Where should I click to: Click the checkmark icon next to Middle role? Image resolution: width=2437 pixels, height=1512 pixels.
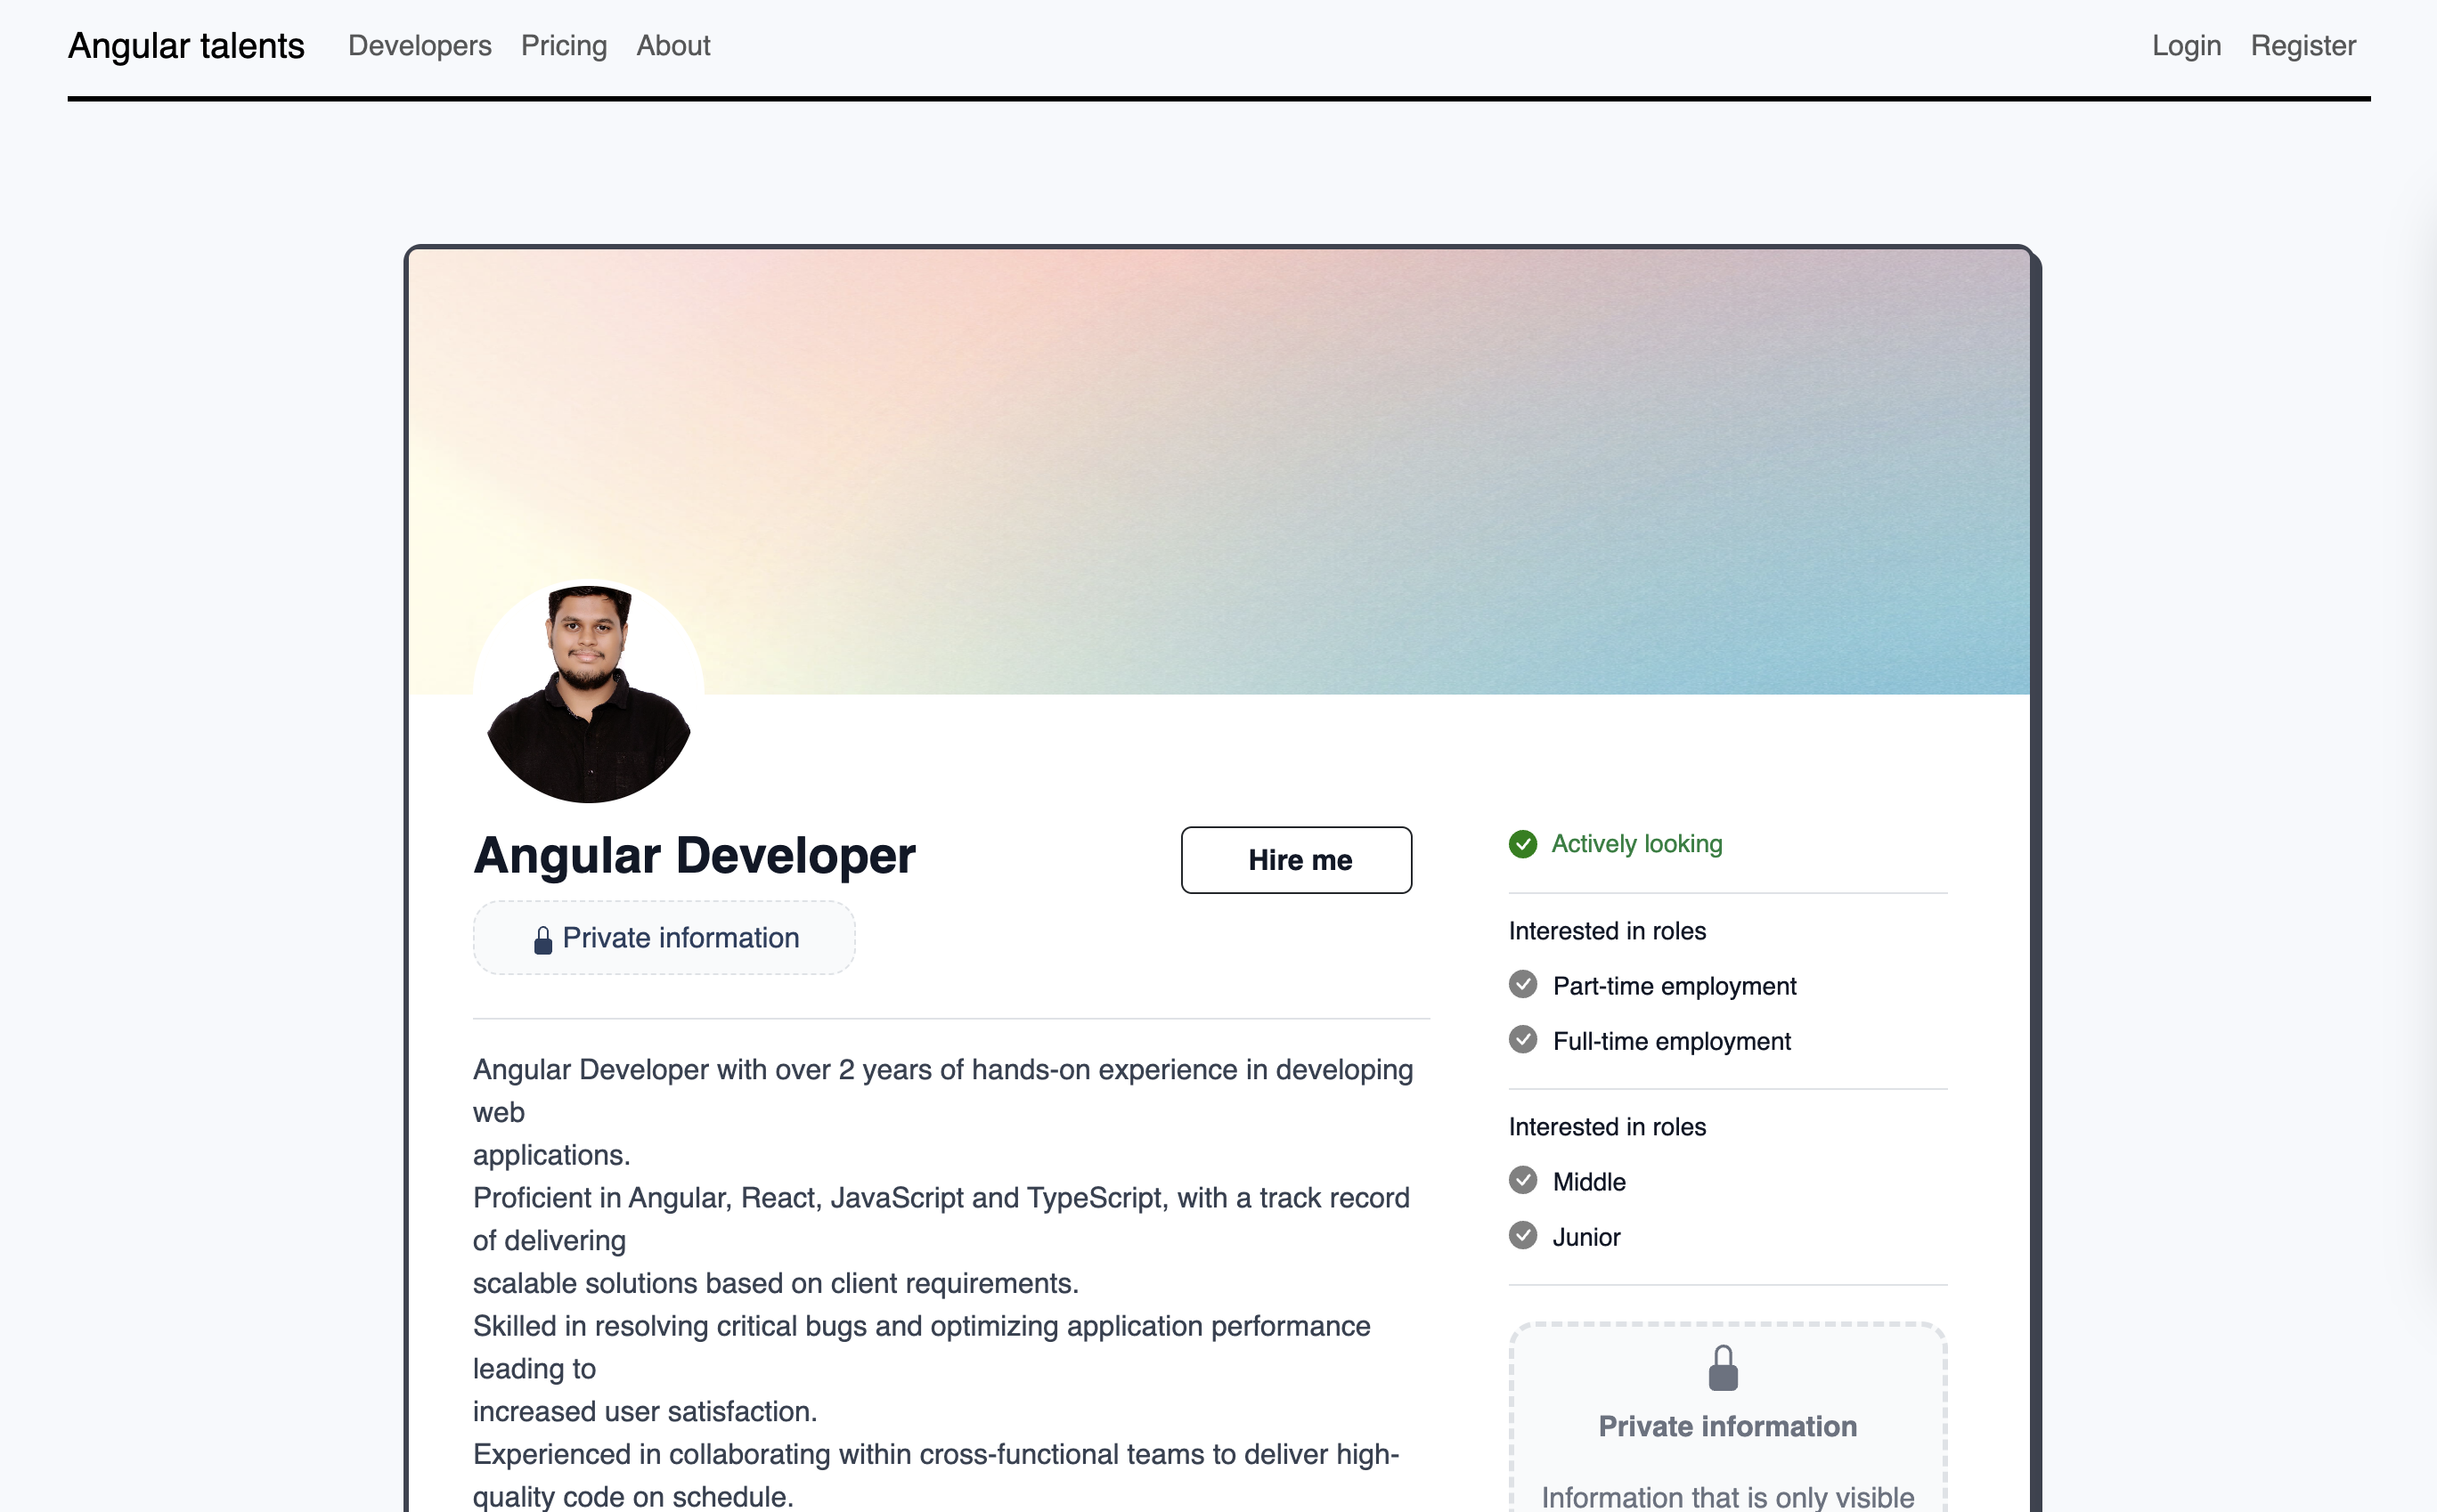[1522, 1181]
